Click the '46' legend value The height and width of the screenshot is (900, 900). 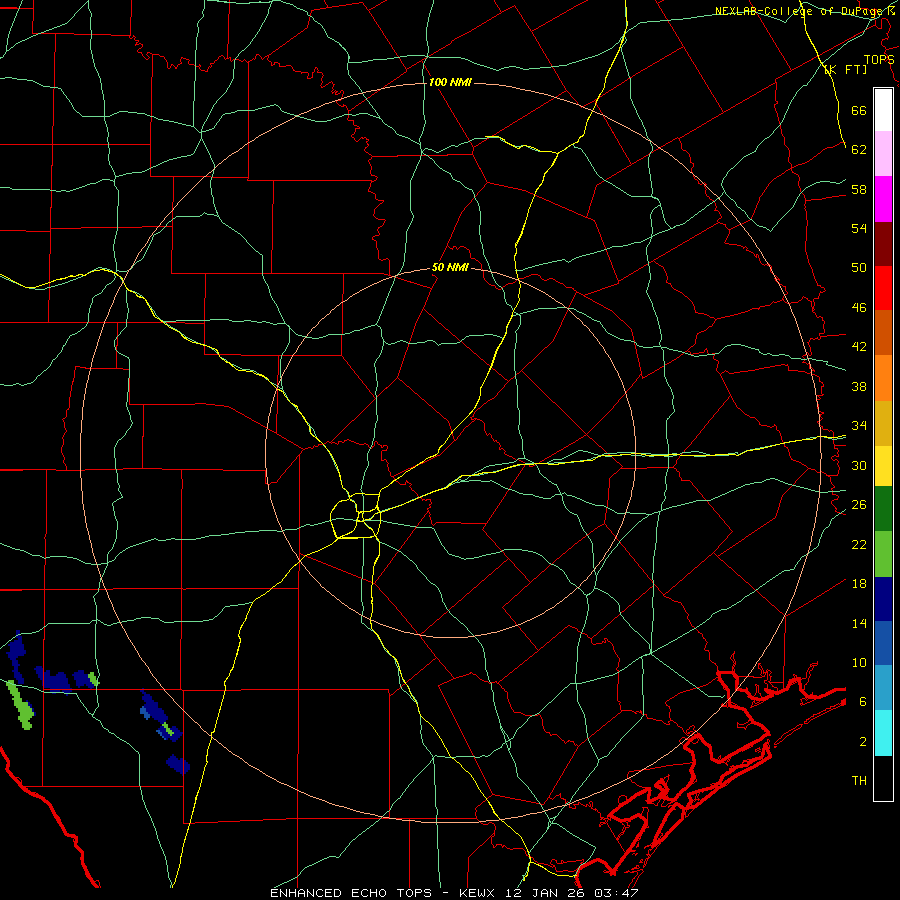[859, 308]
